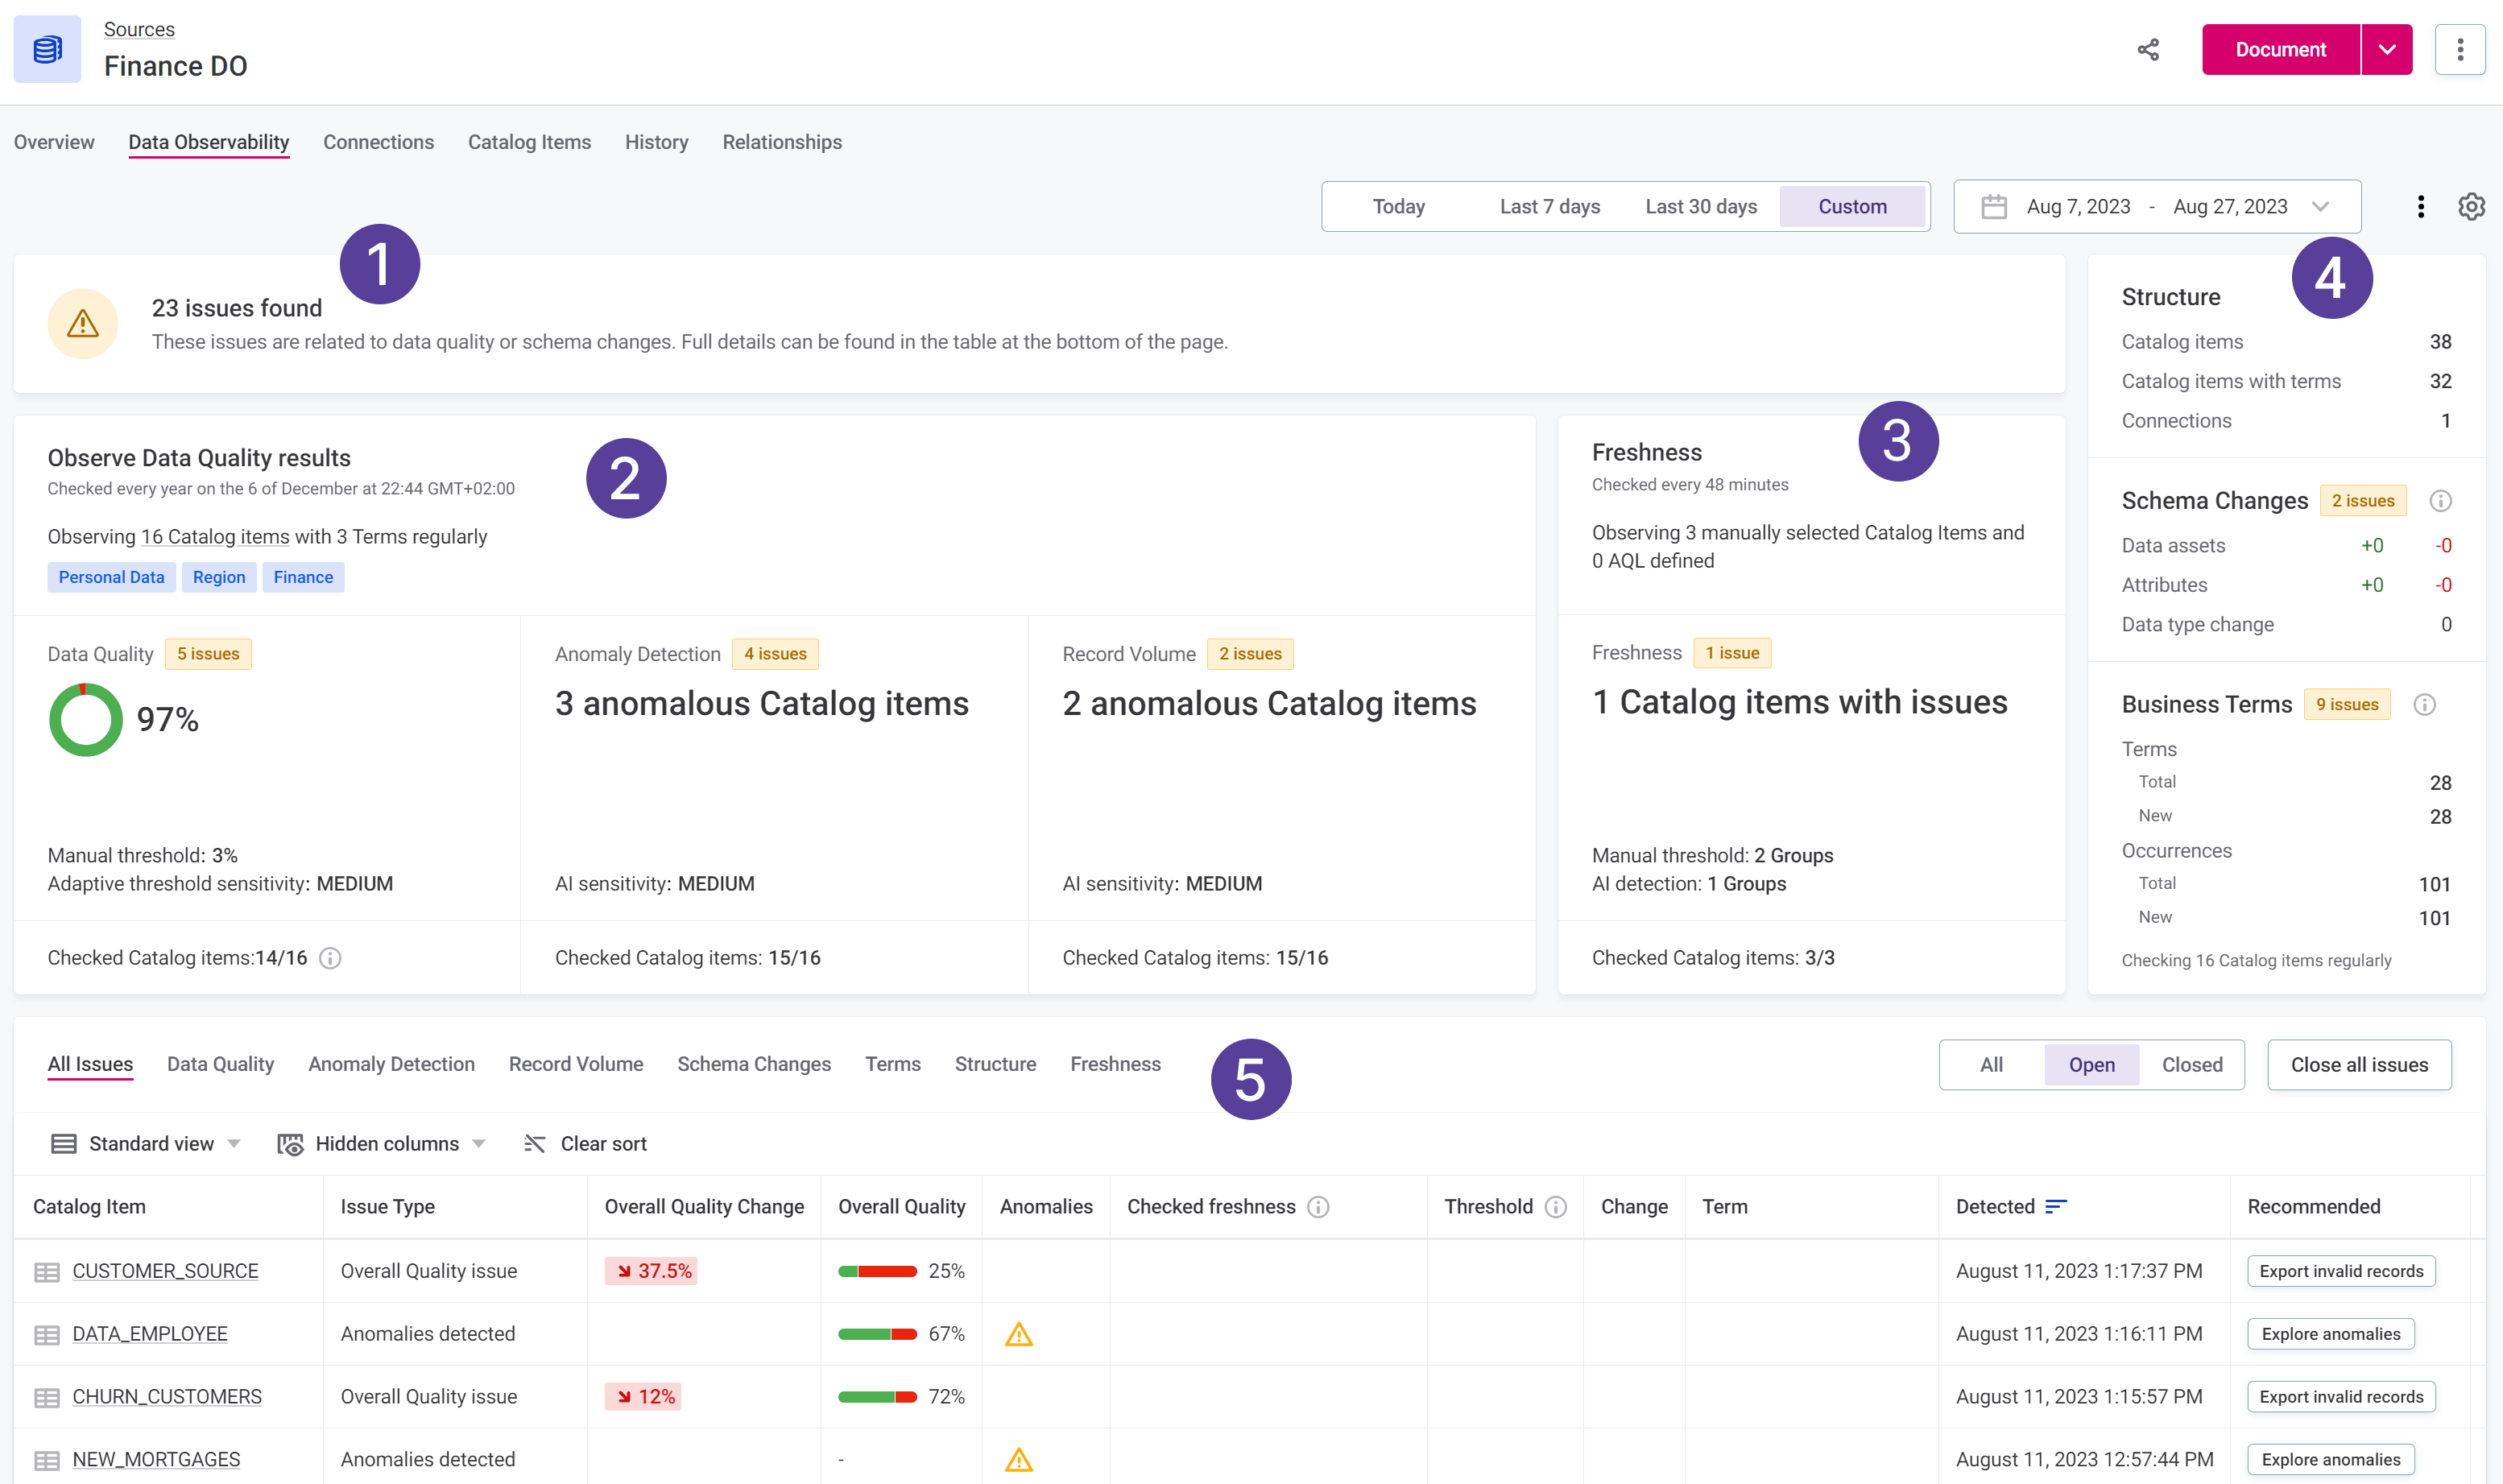The width and height of the screenshot is (2503, 1484).
Task: Expand the Document button dropdown arrow
Action: pos(2386,50)
